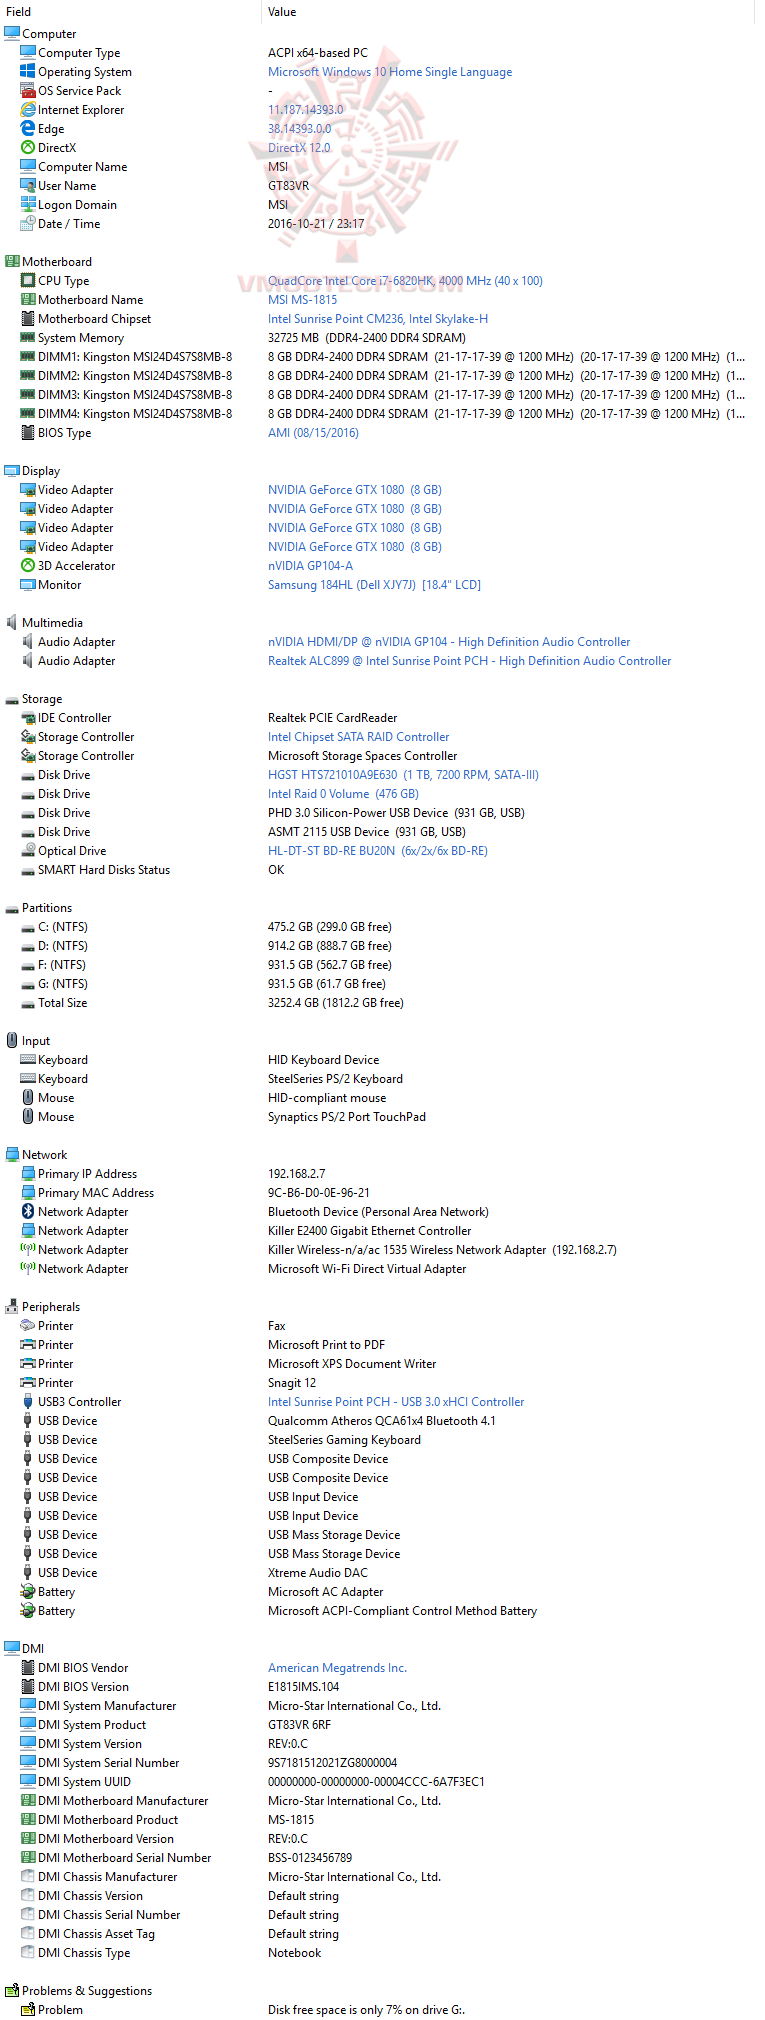The width and height of the screenshot is (765, 2020).
Task: Open Realtek ALC899 audio controller link
Action: tap(469, 661)
